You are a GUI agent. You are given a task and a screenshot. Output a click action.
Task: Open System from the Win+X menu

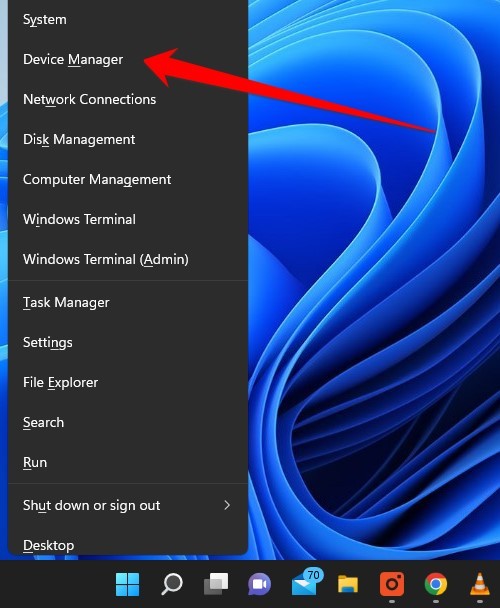(128, 19)
